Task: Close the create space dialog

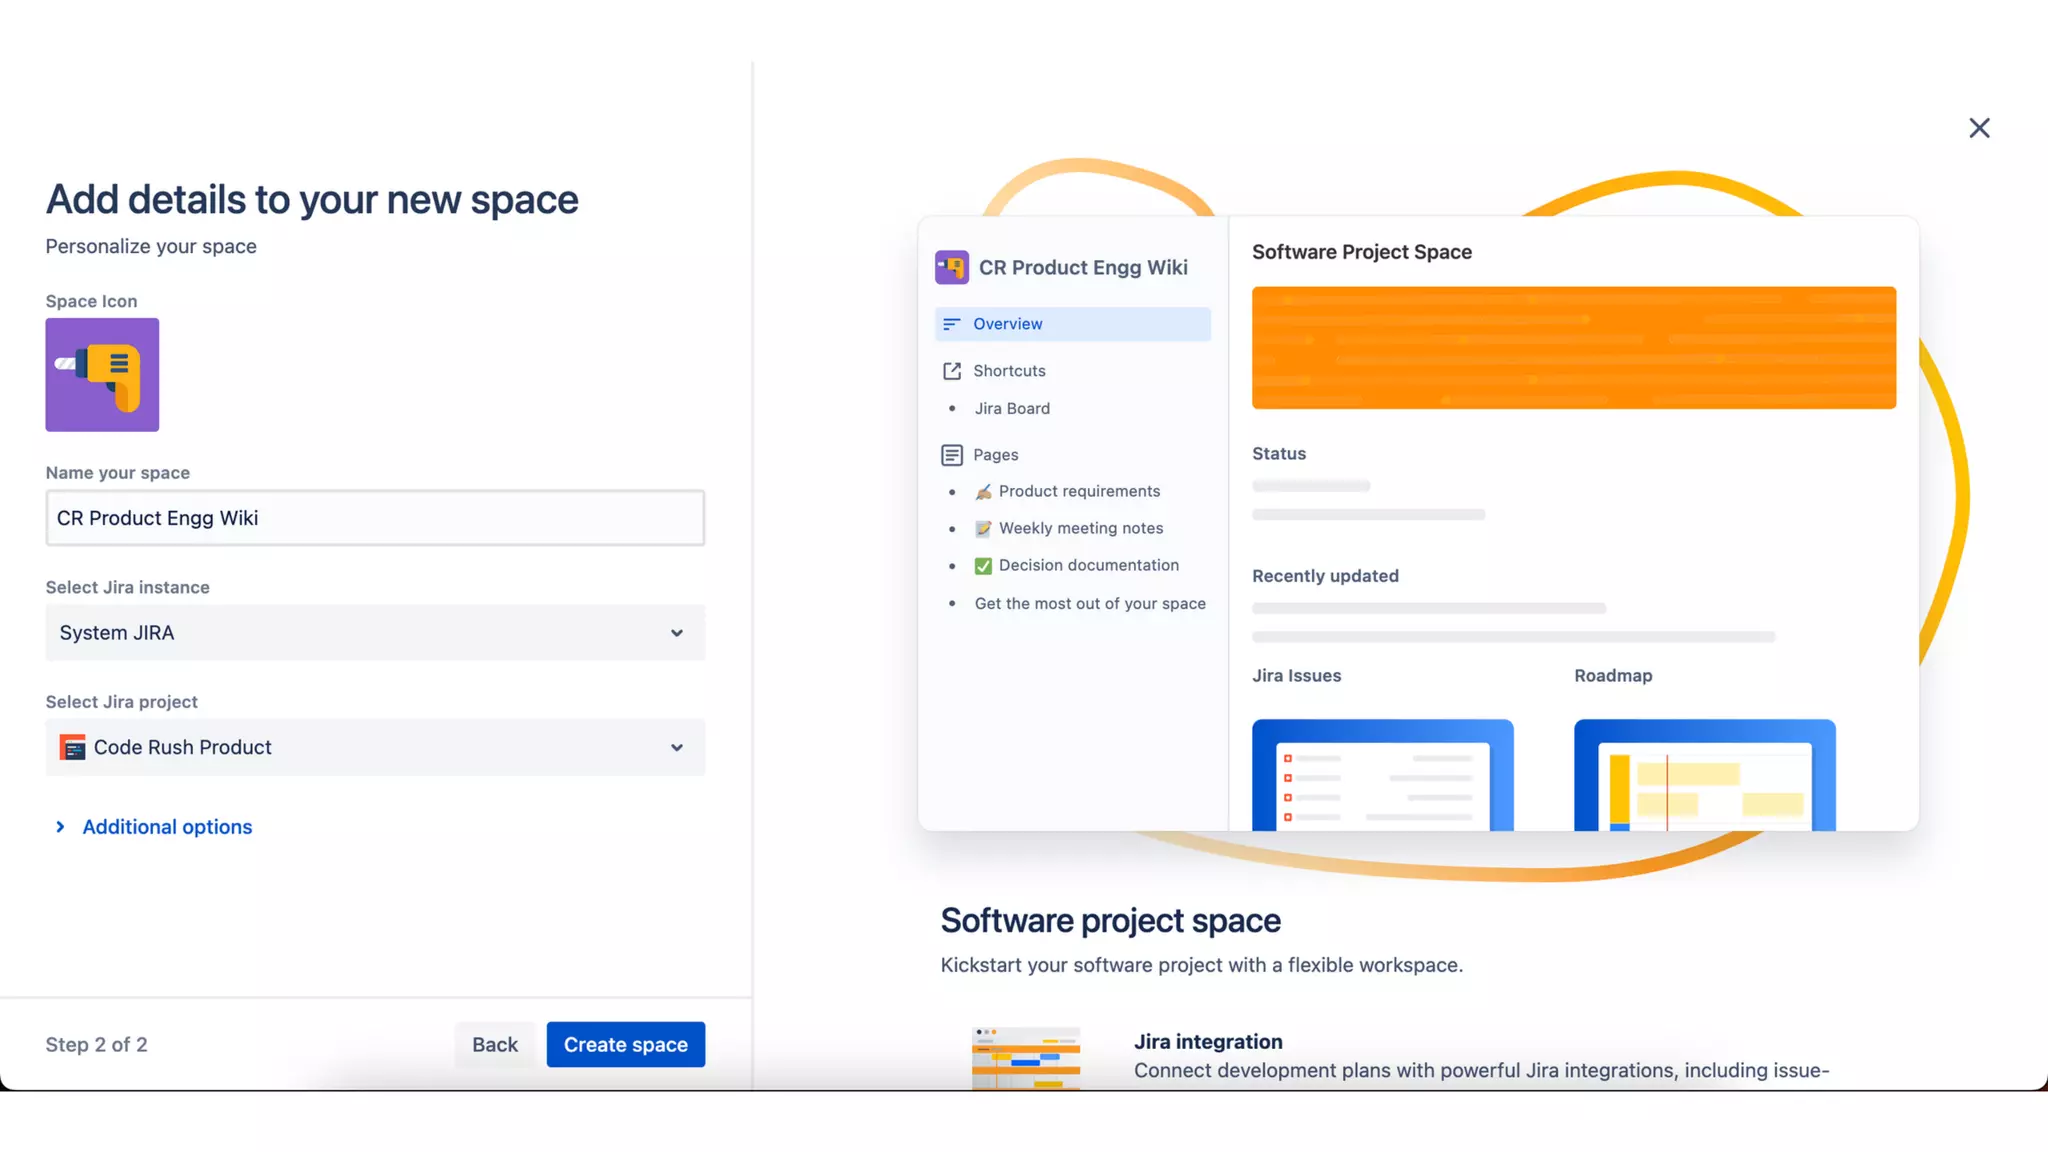Action: click(1978, 128)
